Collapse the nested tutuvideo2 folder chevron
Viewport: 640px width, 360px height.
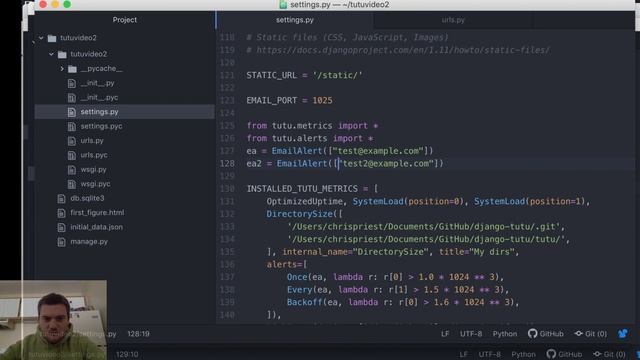51,54
